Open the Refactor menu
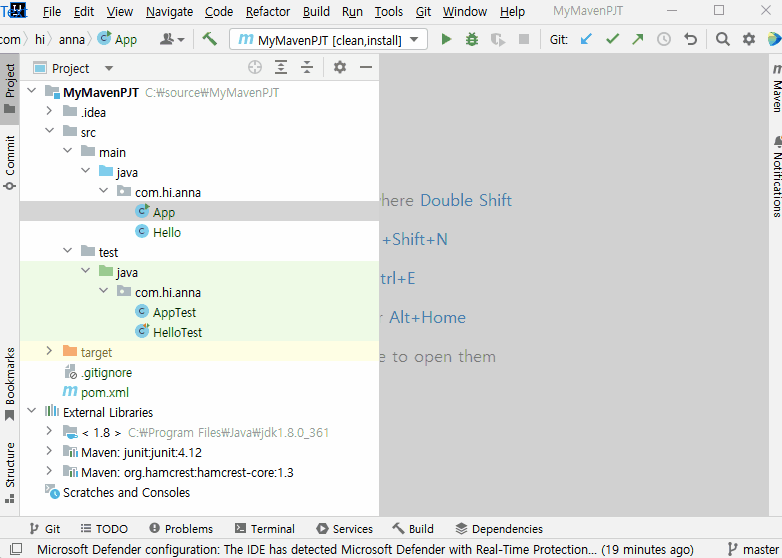Viewport: 782px width, 558px height. 267,11
